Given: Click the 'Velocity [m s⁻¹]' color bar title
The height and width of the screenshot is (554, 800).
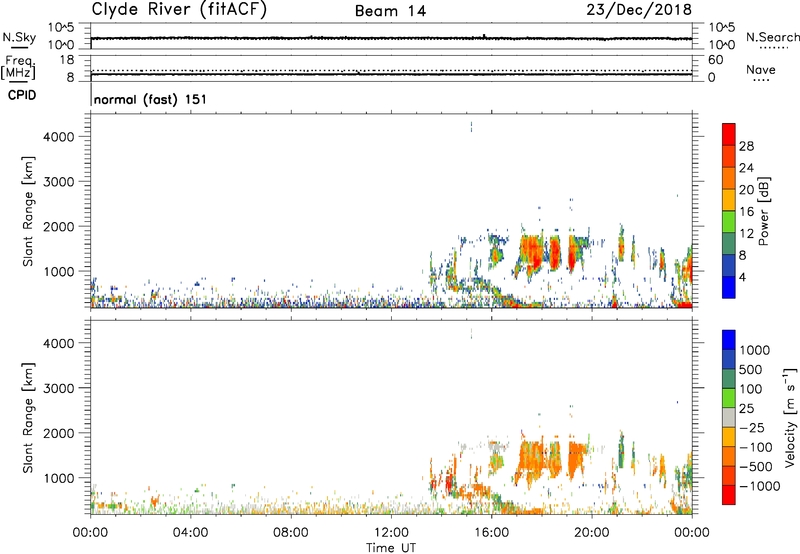Looking at the screenshot, I should (790, 417).
